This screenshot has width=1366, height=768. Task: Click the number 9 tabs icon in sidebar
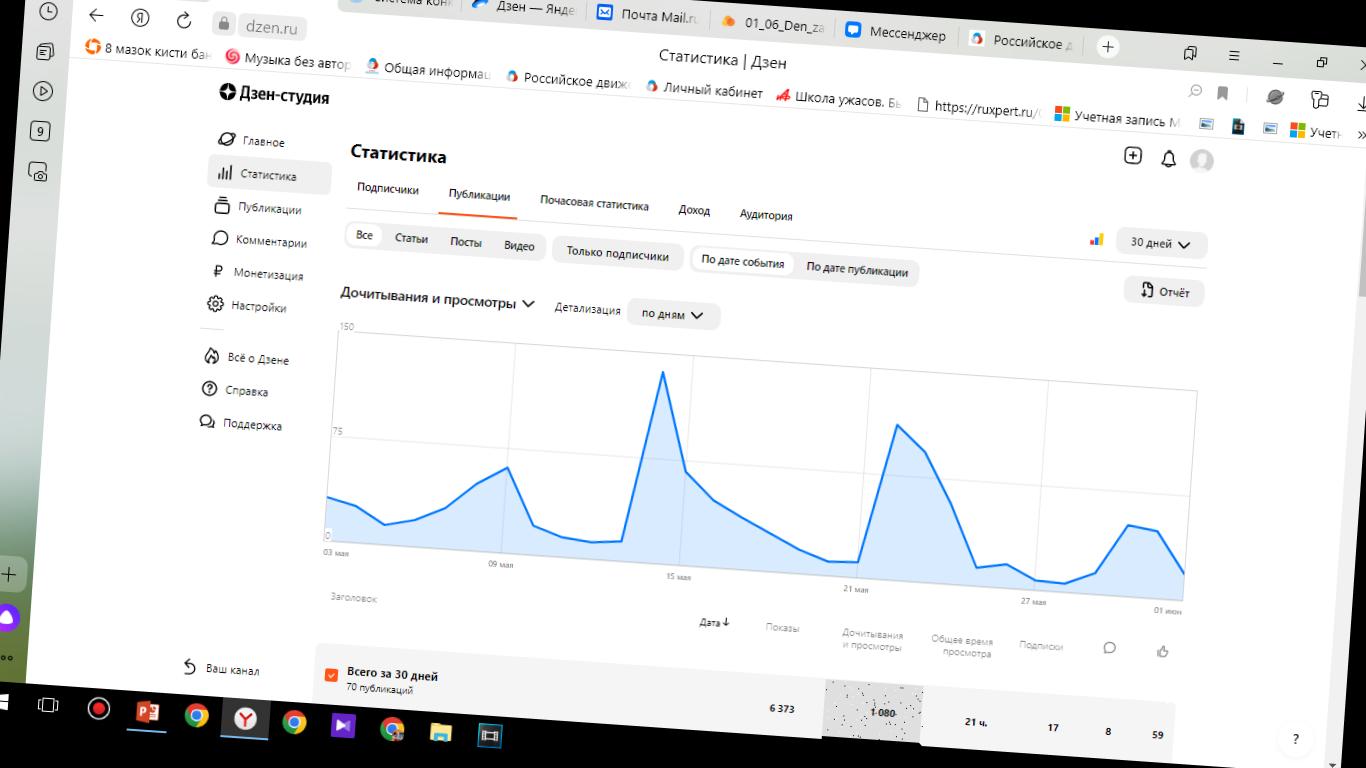coord(40,131)
